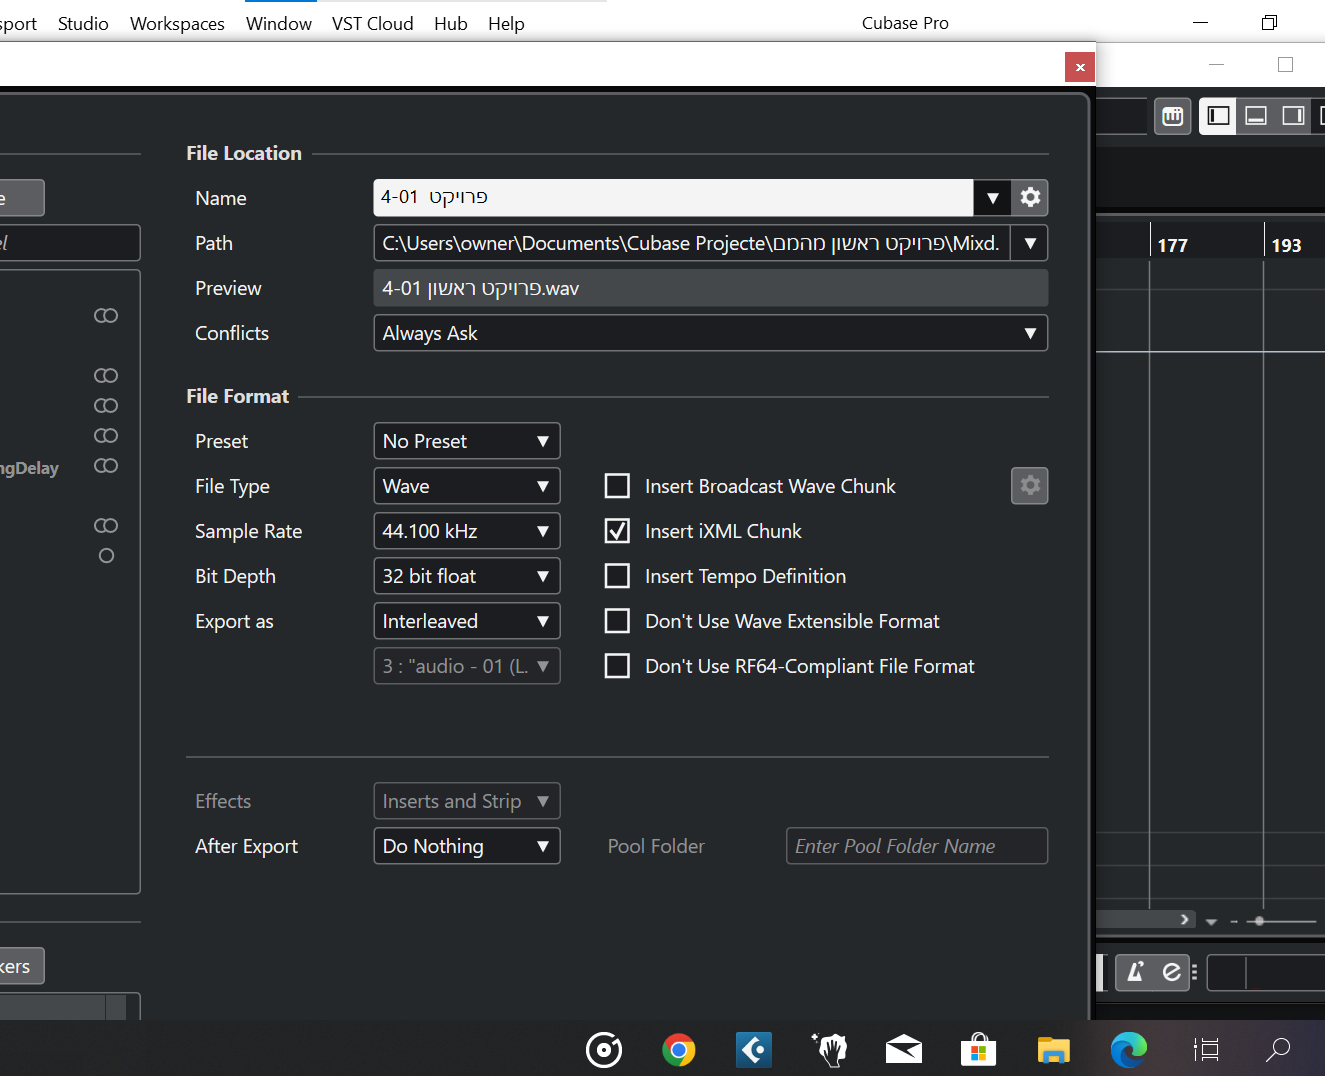Open the Name field history dropdown arrow
The width and height of the screenshot is (1325, 1076).
point(992,197)
